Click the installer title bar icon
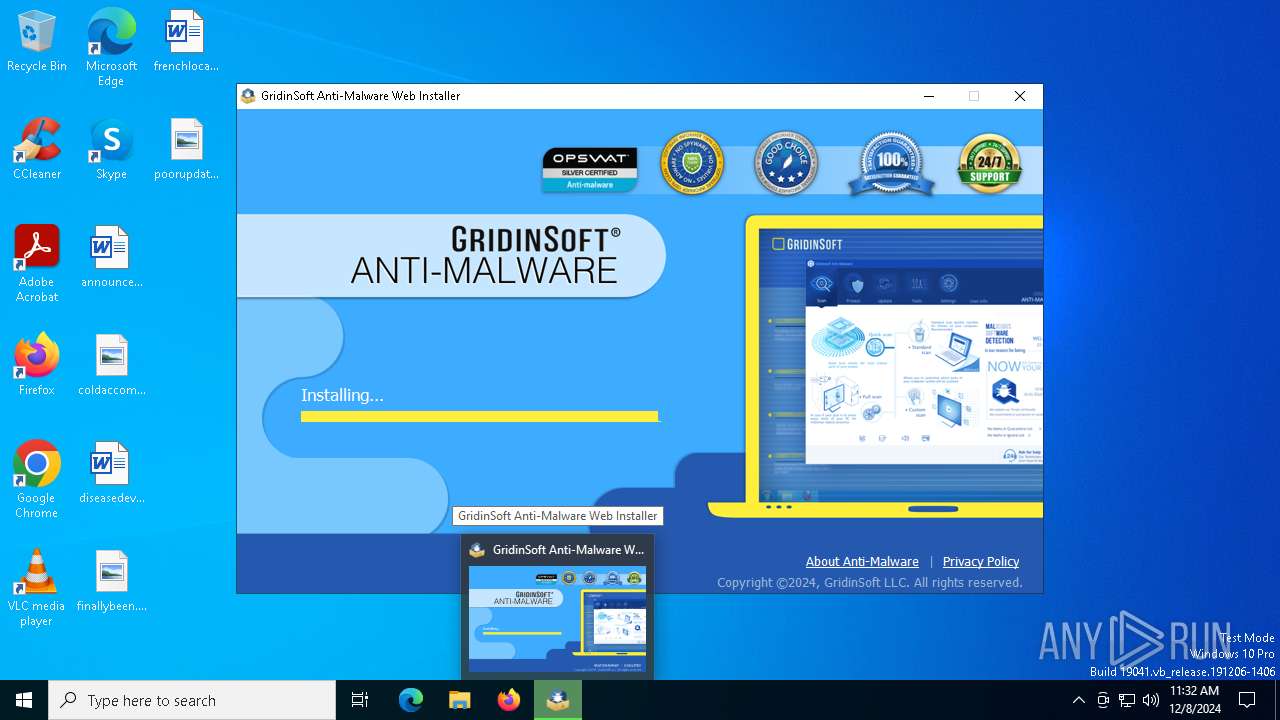The width and height of the screenshot is (1280, 720). pos(248,96)
